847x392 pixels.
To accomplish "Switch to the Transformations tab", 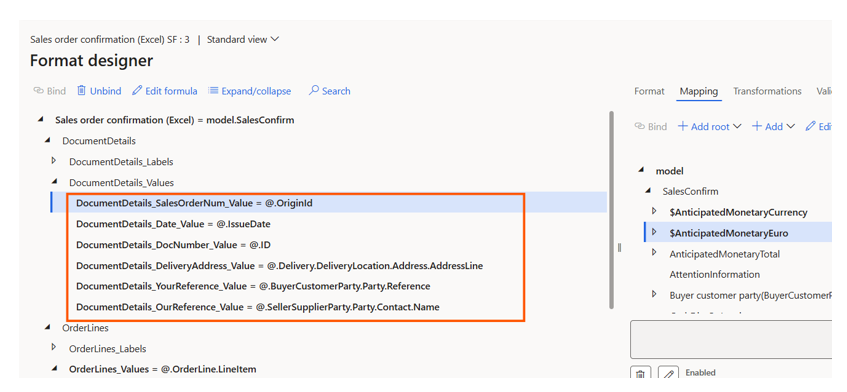I will coord(767,91).
